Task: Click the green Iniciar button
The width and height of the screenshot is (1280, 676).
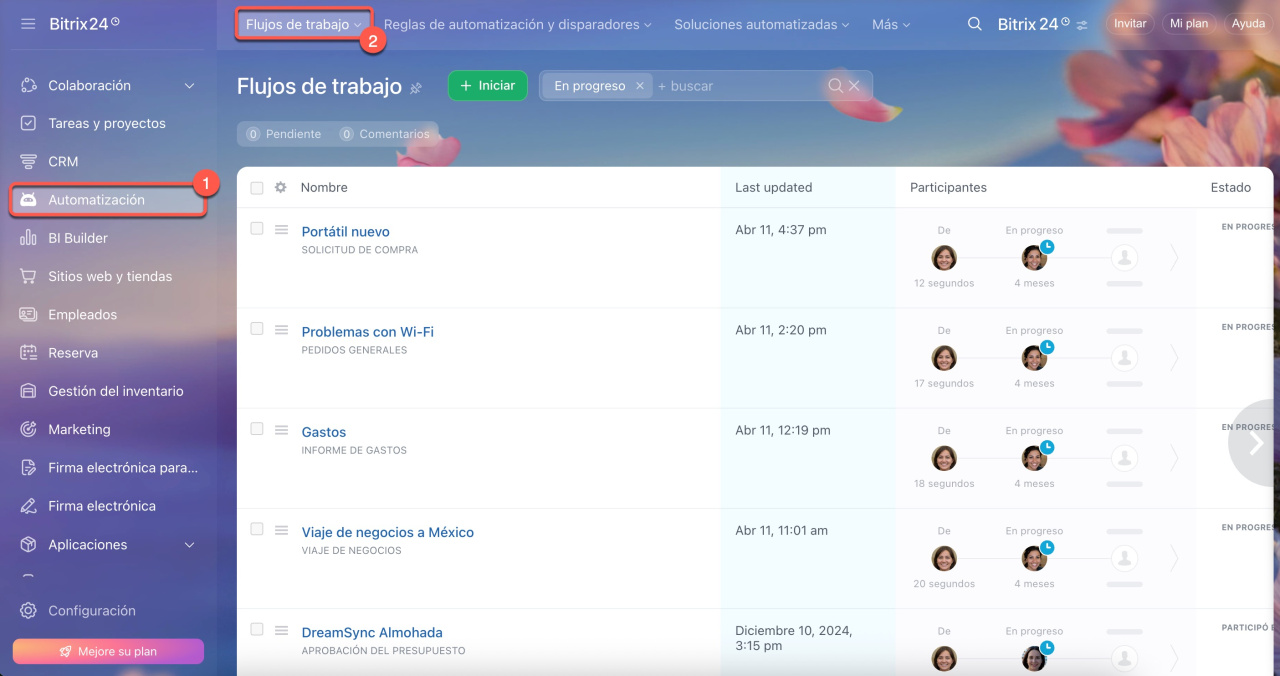Action: click(x=488, y=85)
